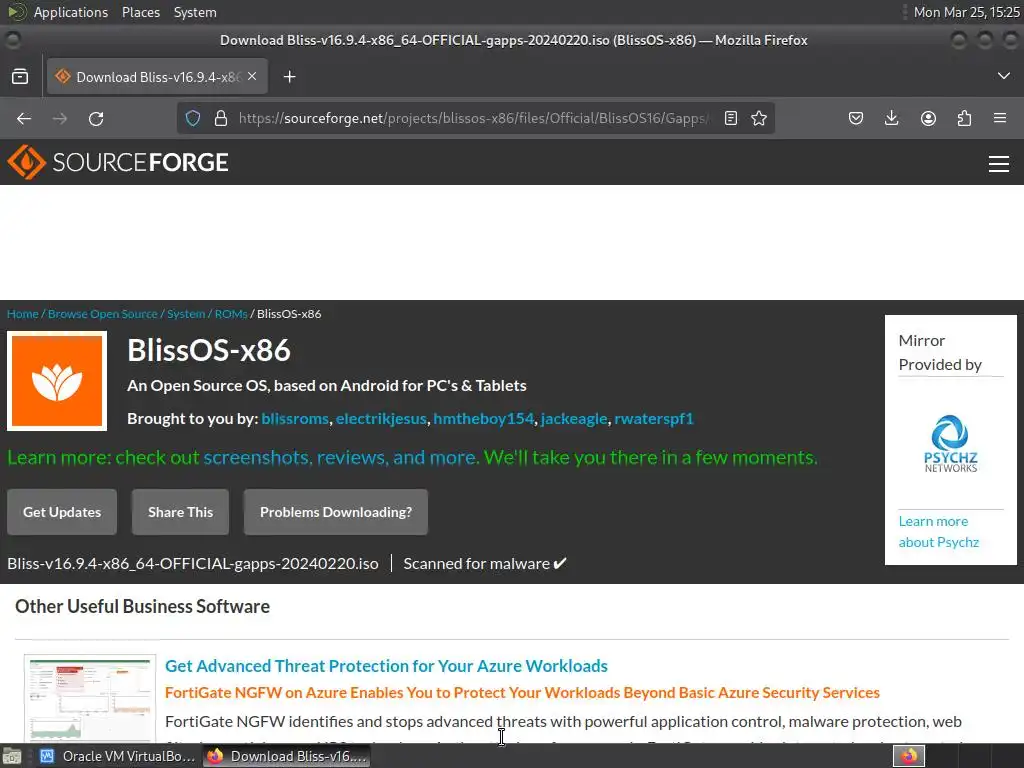Click the Bliss ISO filename text
Image resolution: width=1024 pixels, height=768 pixels.
click(193, 564)
